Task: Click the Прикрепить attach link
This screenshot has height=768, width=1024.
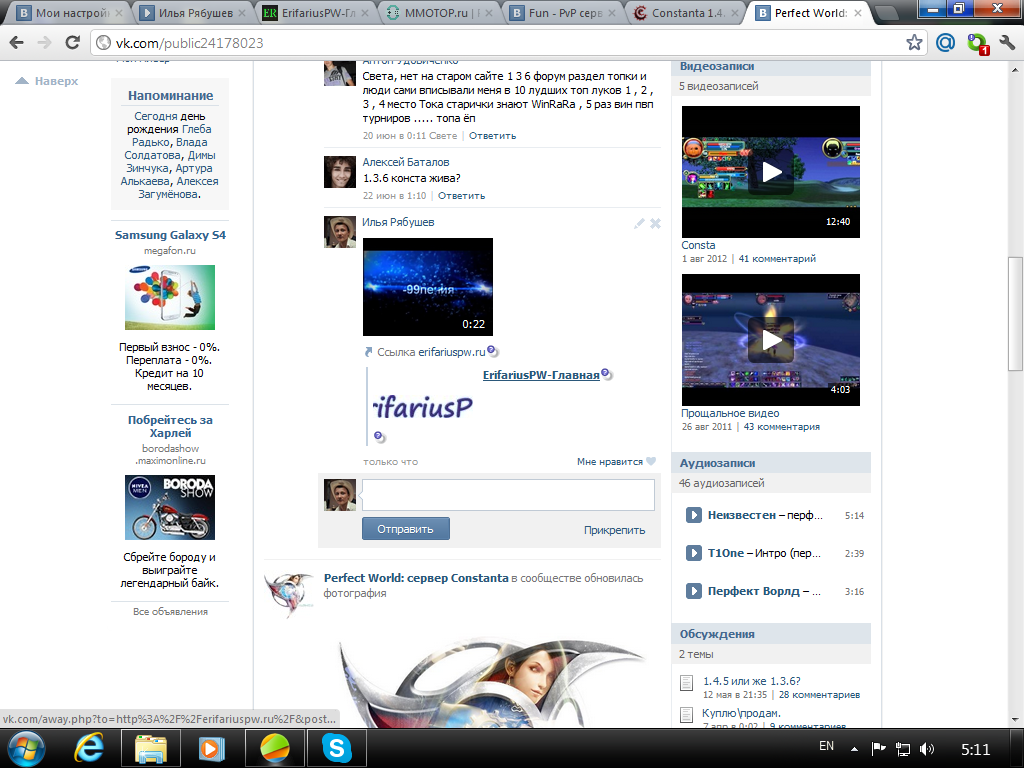Action: coord(614,530)
